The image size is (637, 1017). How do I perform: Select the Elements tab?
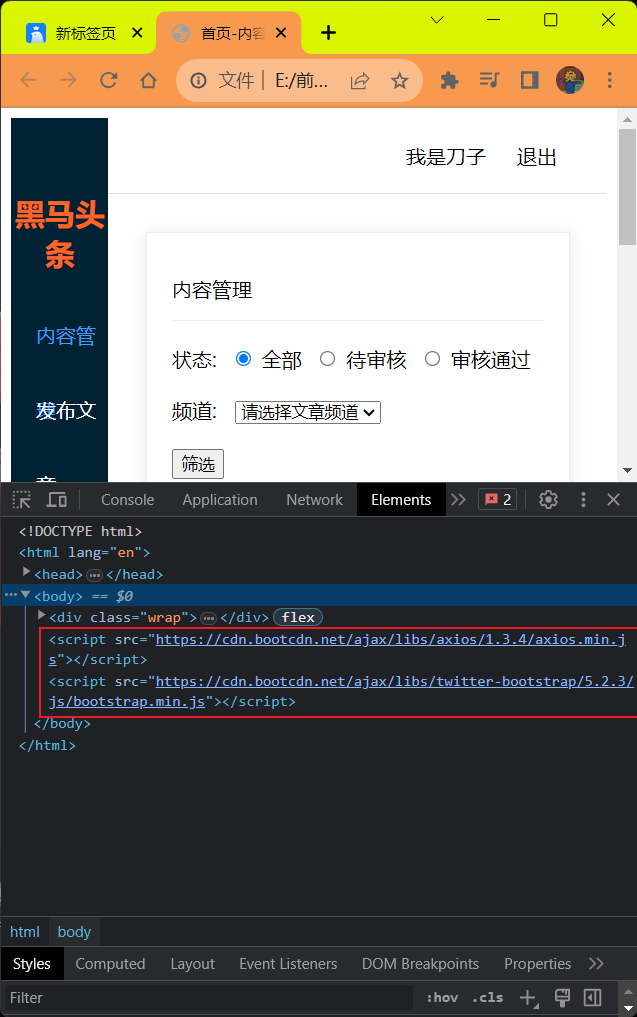[x=401, y=500]
